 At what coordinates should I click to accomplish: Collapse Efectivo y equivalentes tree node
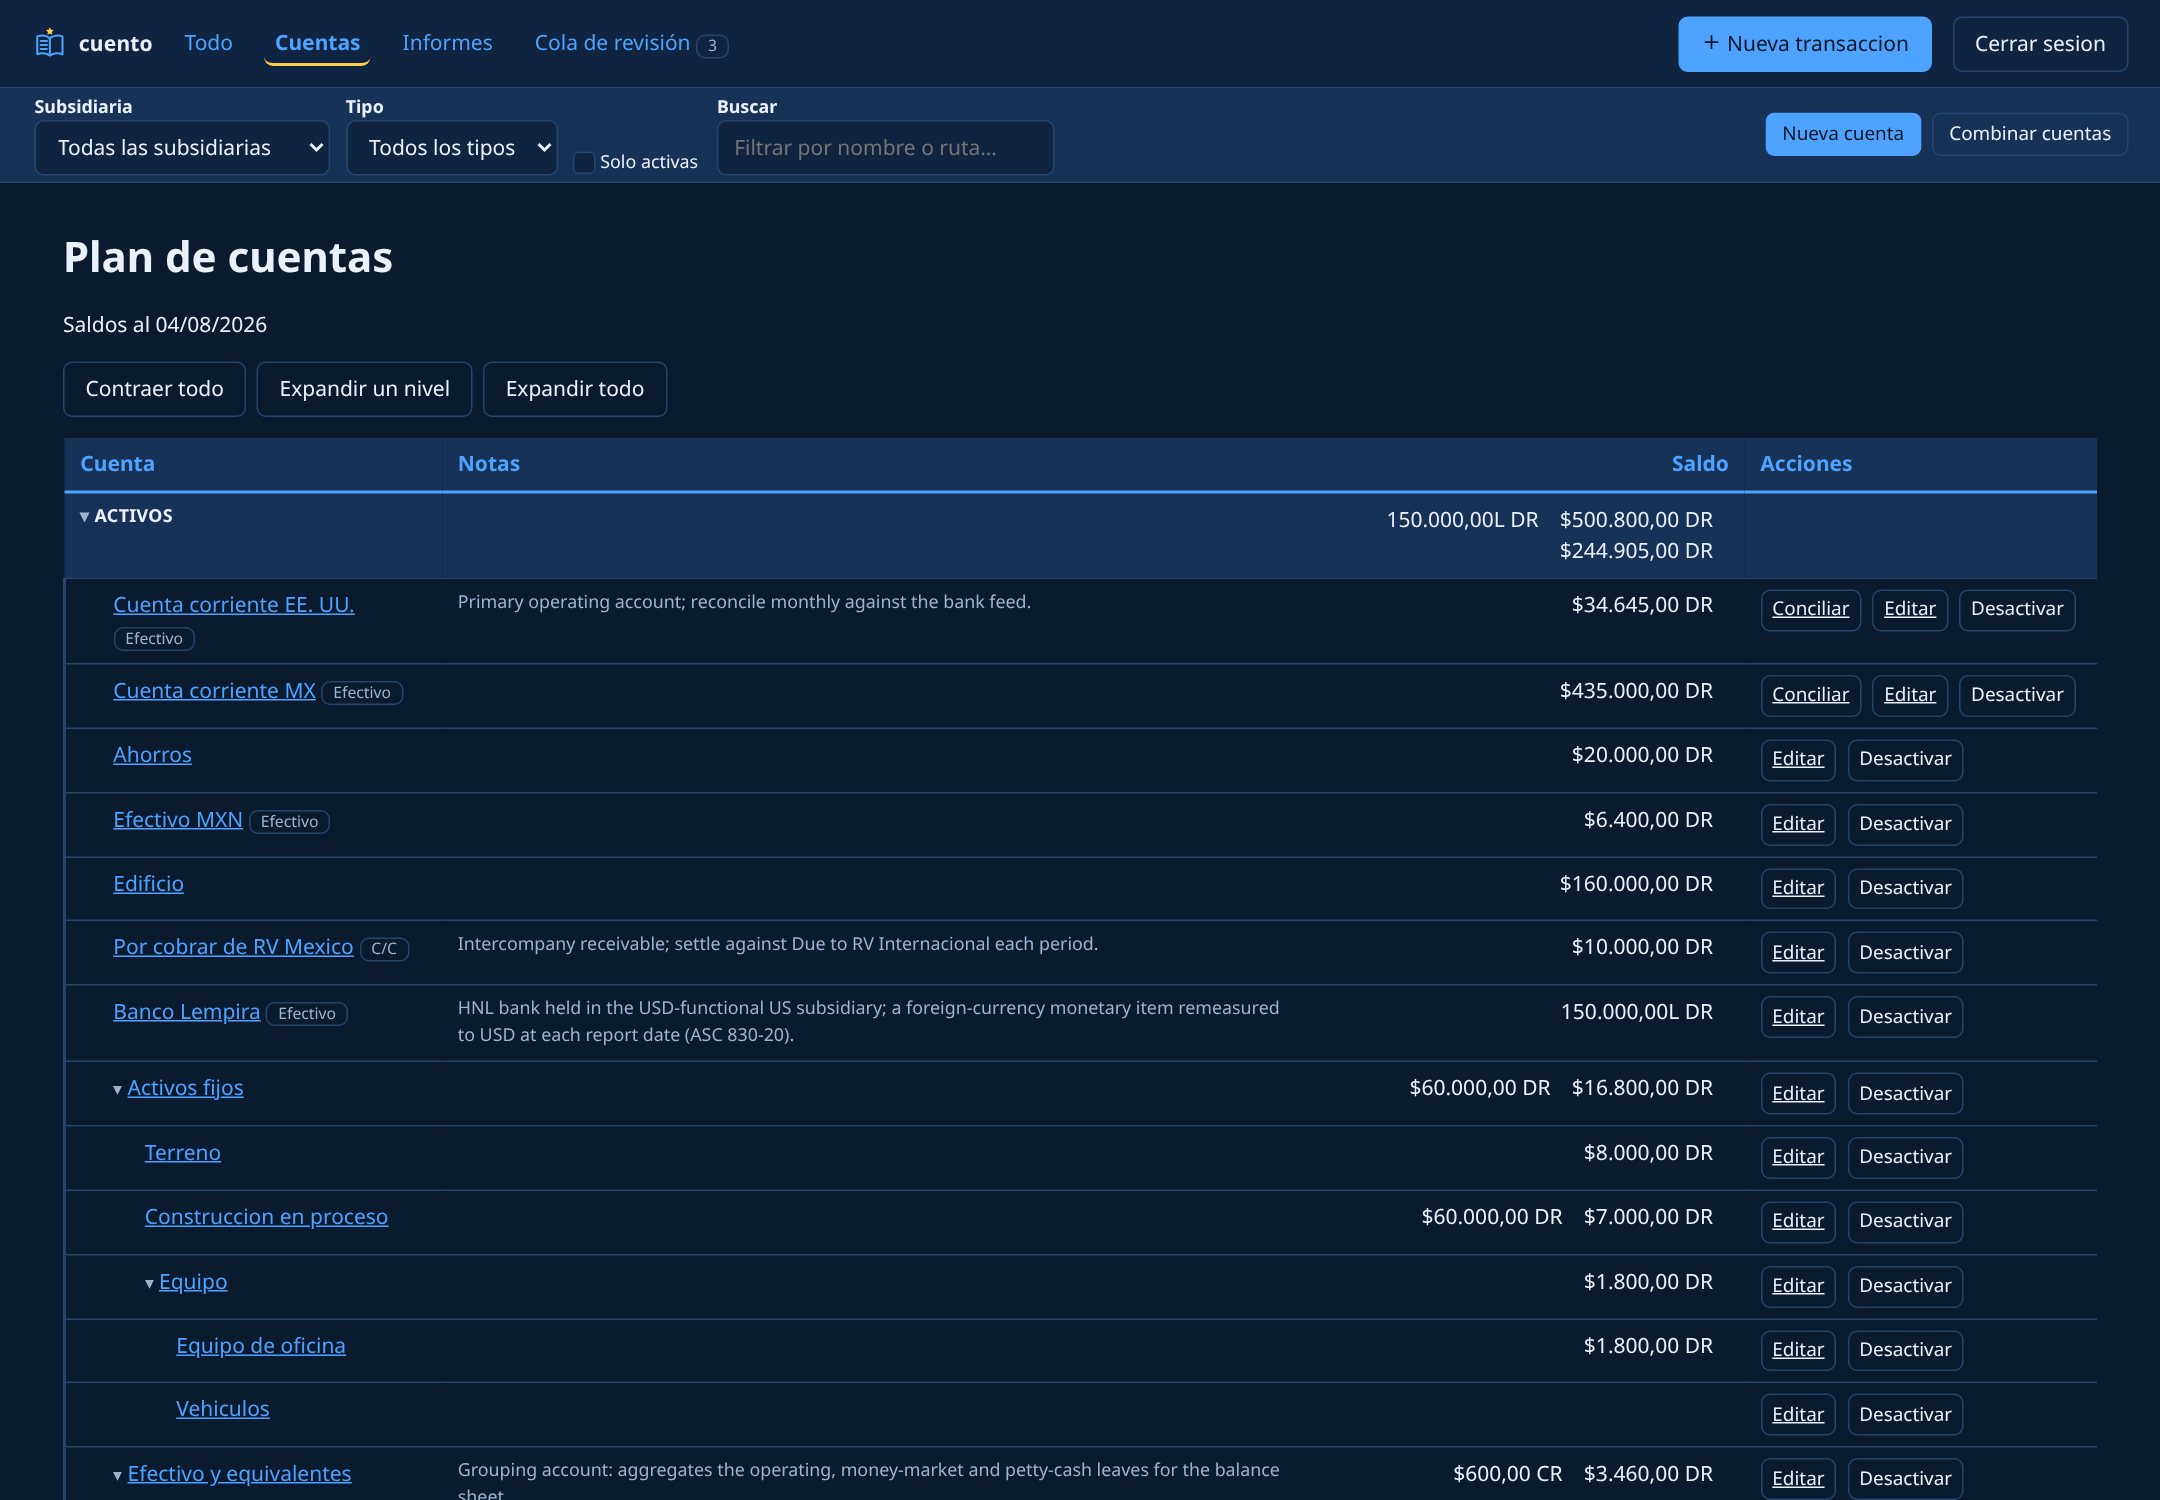(118, 1475)
